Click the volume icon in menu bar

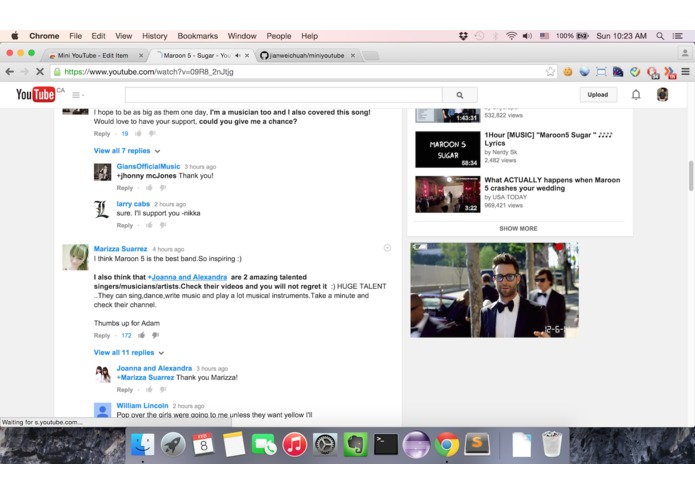[527, 36]
